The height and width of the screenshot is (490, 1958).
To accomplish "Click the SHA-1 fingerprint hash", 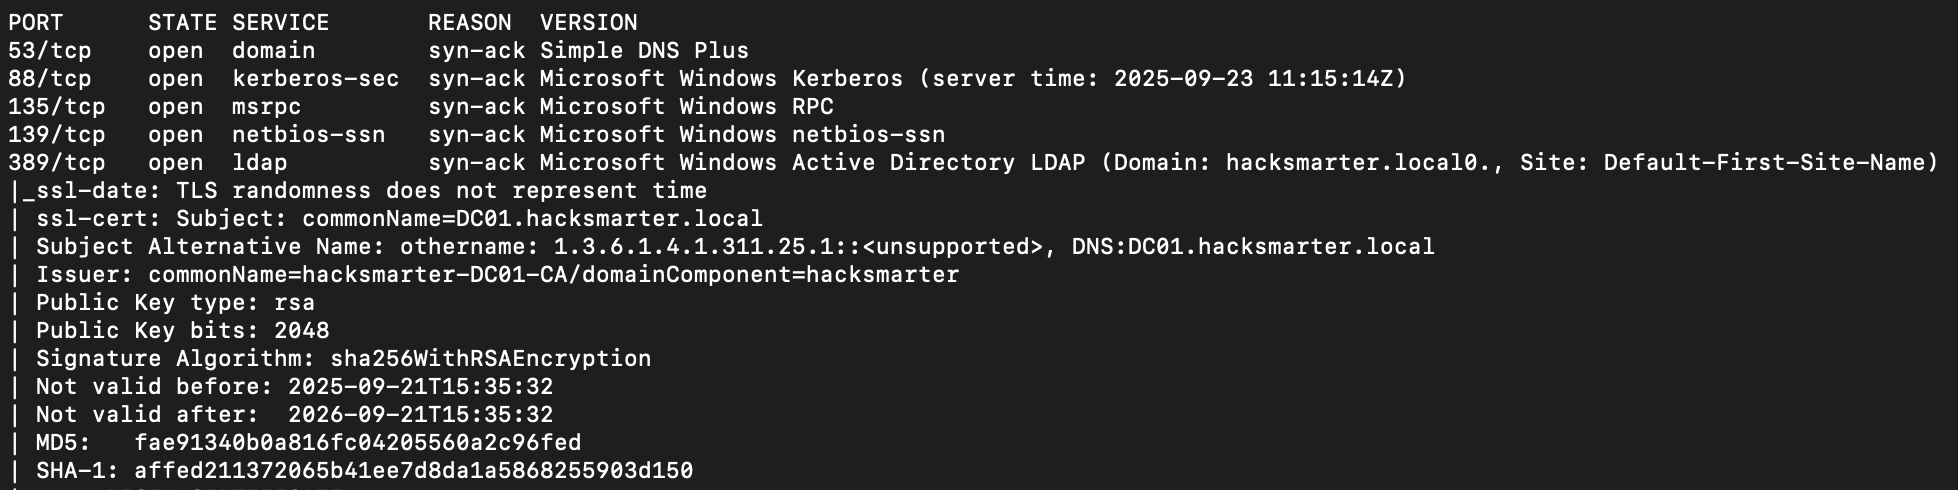I will (413, 470).
